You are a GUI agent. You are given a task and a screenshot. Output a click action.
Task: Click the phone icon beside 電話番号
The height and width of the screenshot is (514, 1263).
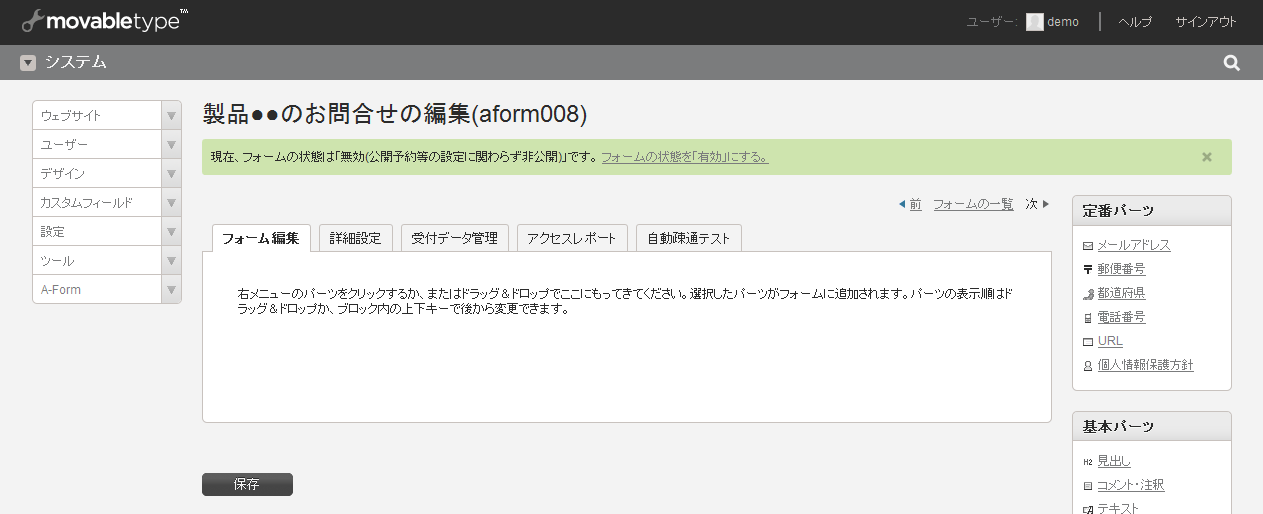[1088, 318]
